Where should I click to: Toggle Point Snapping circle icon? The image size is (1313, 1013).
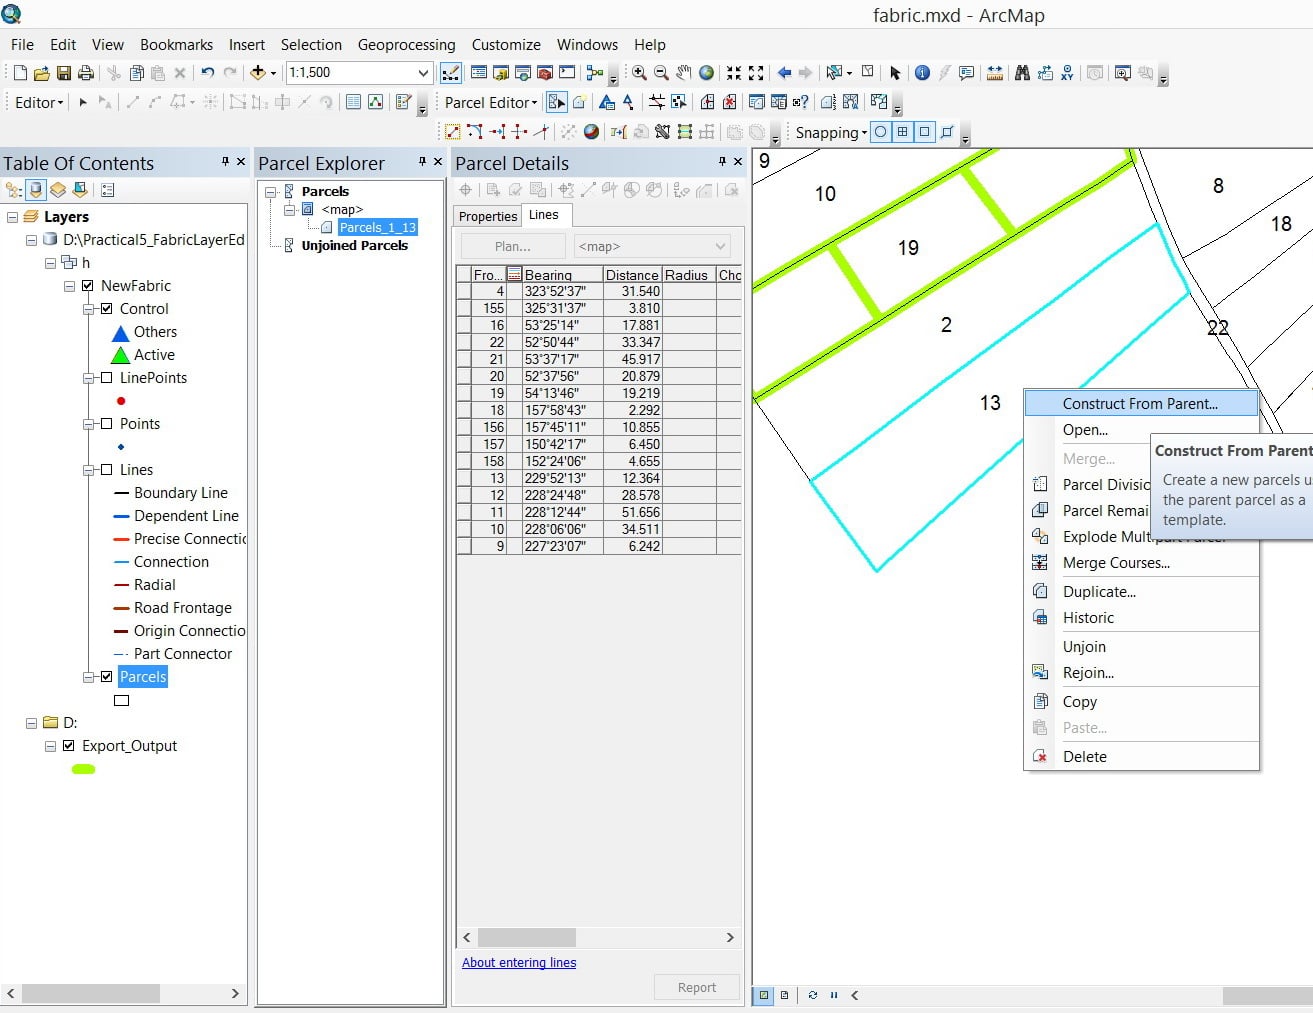coord(881,132)
